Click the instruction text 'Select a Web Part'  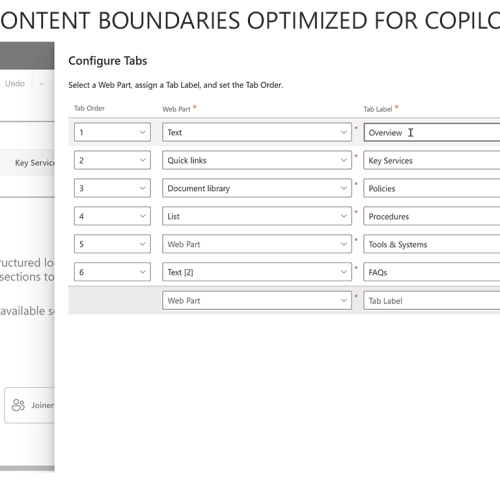100,85
